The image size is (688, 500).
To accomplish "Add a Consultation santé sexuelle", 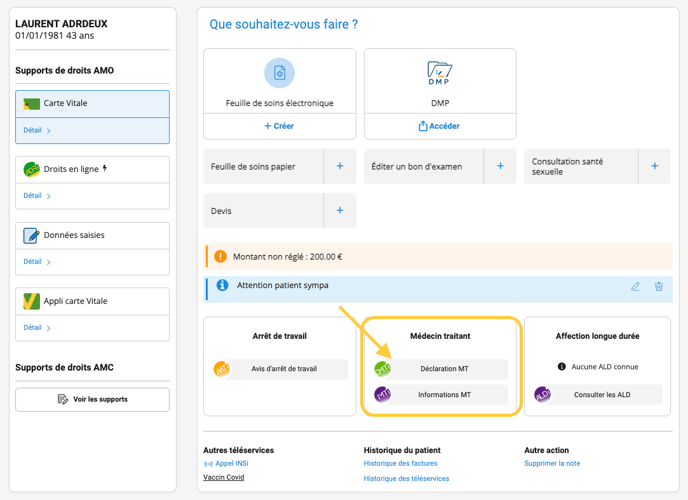I will (655, 166).
